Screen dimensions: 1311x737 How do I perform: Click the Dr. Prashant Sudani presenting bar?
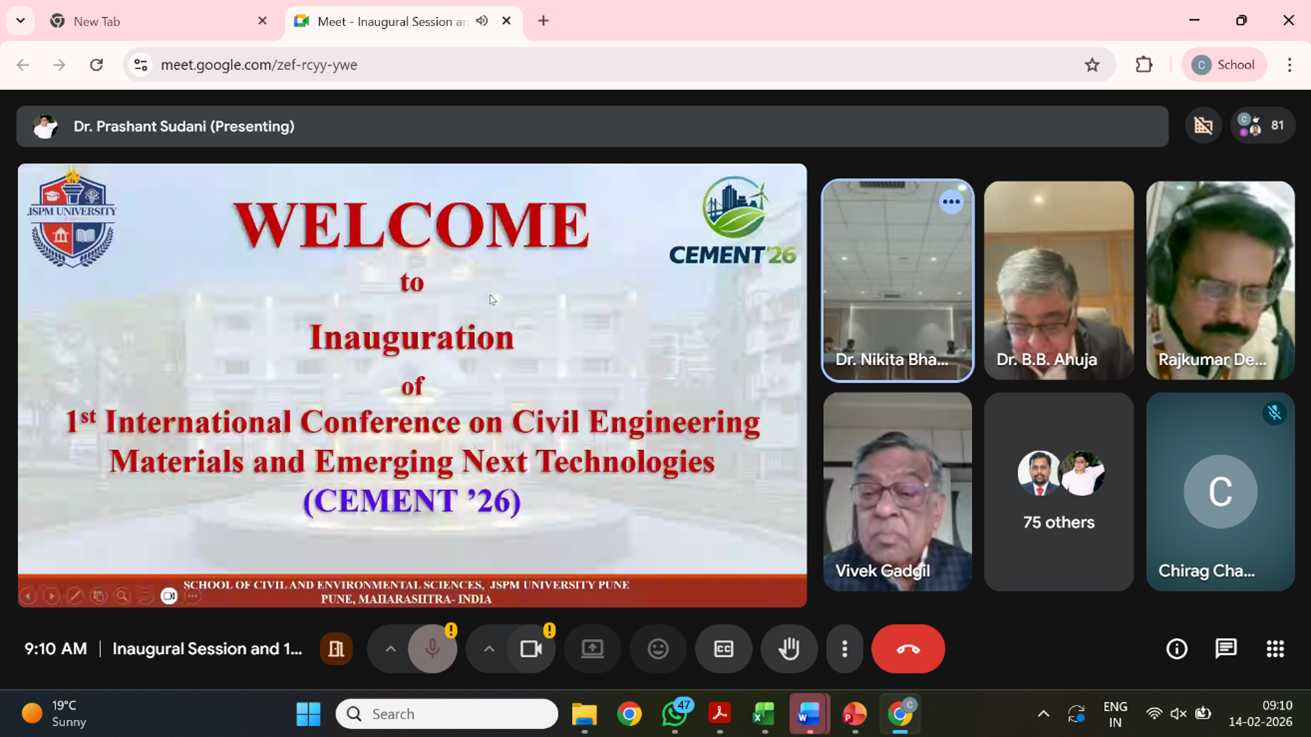point(592,126)
